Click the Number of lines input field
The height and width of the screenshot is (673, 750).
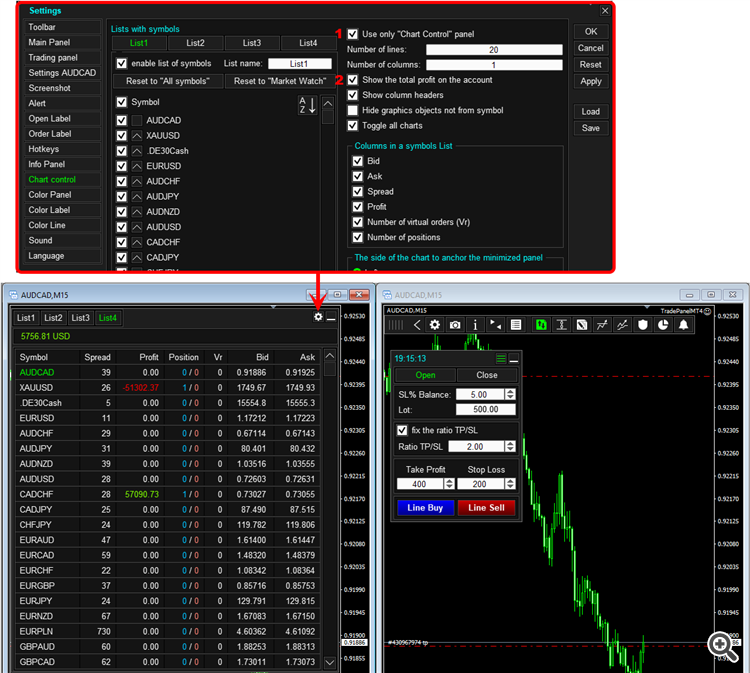(x=494, y=50)
